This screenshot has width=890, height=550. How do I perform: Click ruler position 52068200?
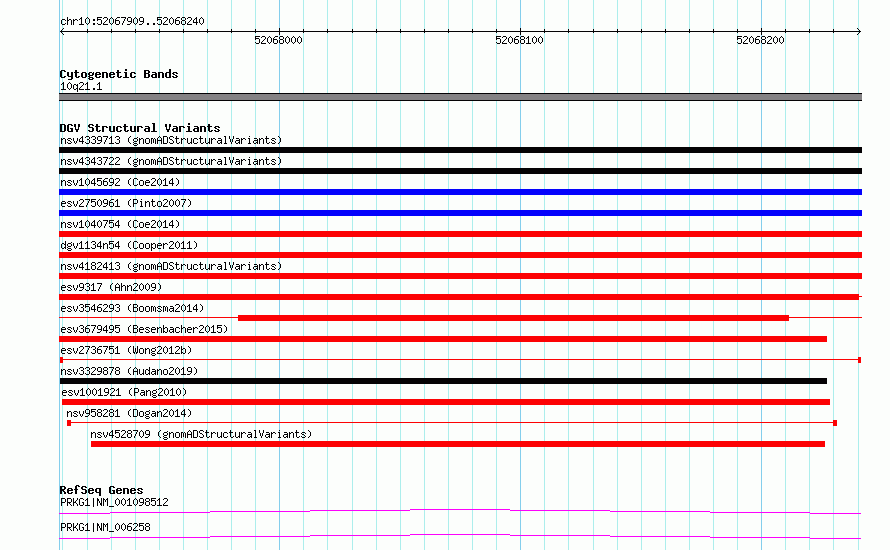tap(760, 40)
